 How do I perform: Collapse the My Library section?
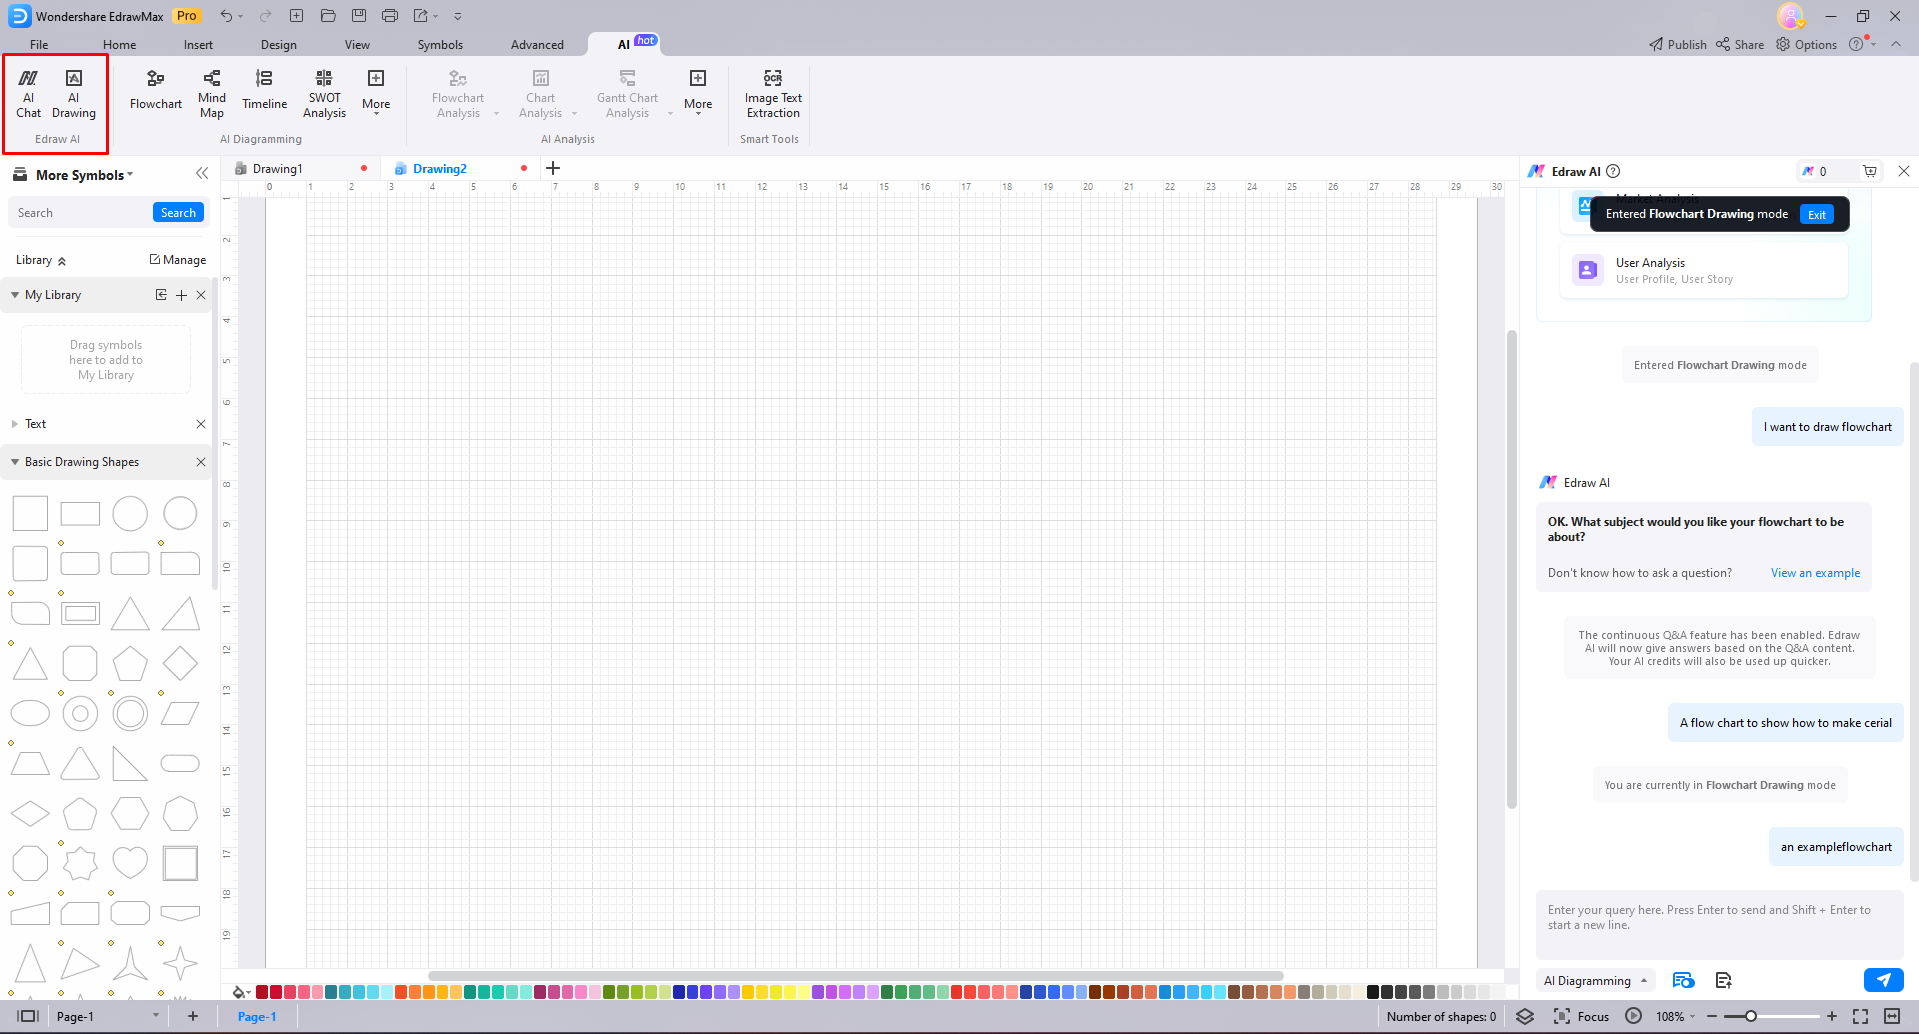pos(15,295)
